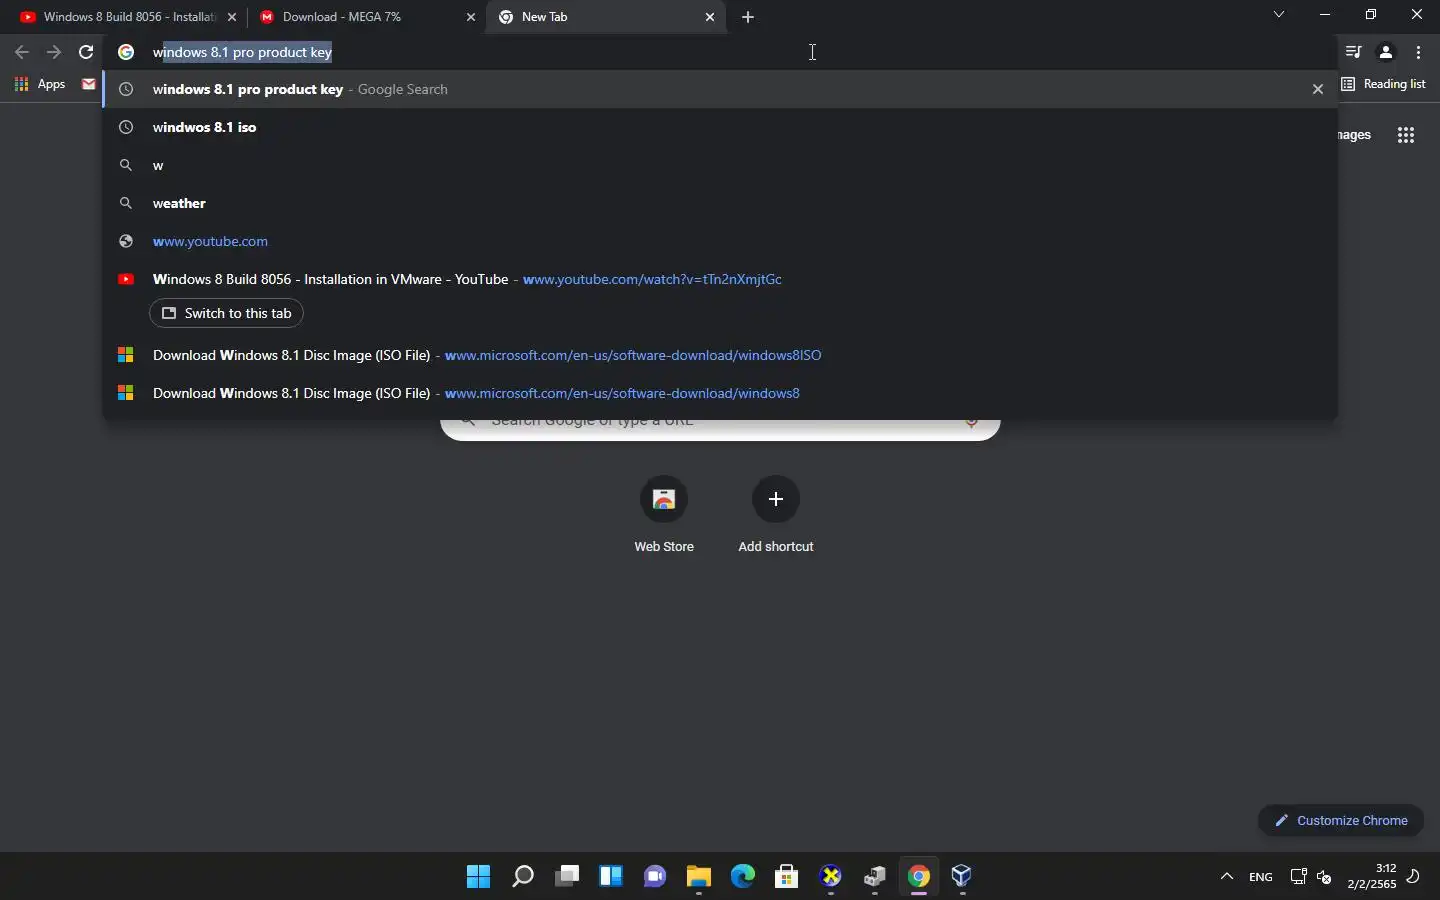Open the windows8ISO Microsoft download suggestion
Viewport: 1440px width, 900px height.
coord(720,355)
